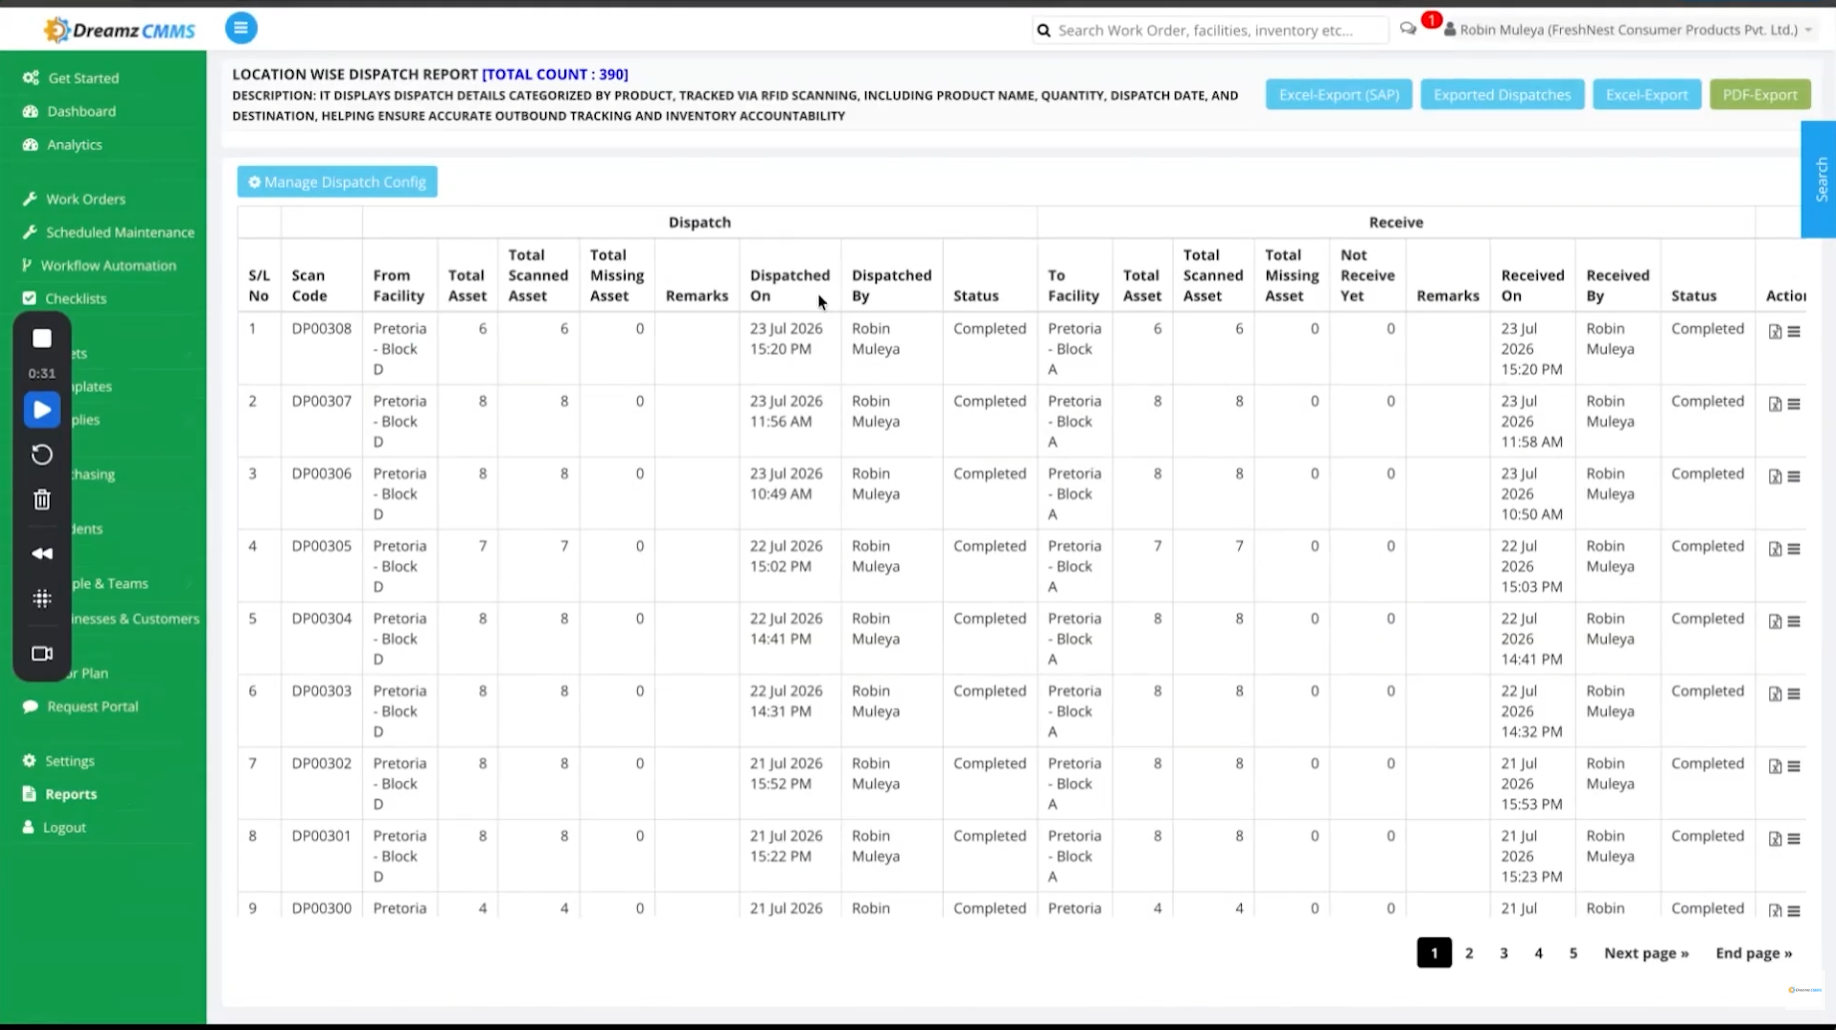Open document icon for row DP00304
This screenshot has height=1030, width=1836.
click(x=1775, y=622)
